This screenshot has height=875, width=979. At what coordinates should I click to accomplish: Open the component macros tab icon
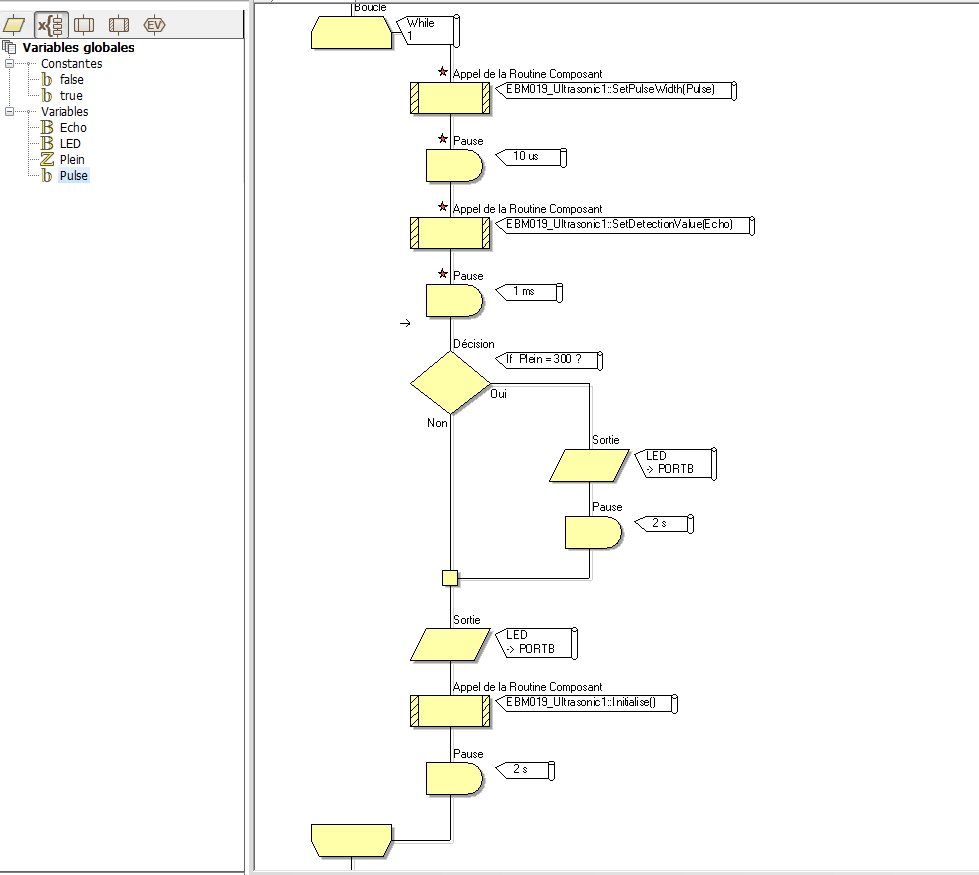pyautogui.click(x=119, y=25)
